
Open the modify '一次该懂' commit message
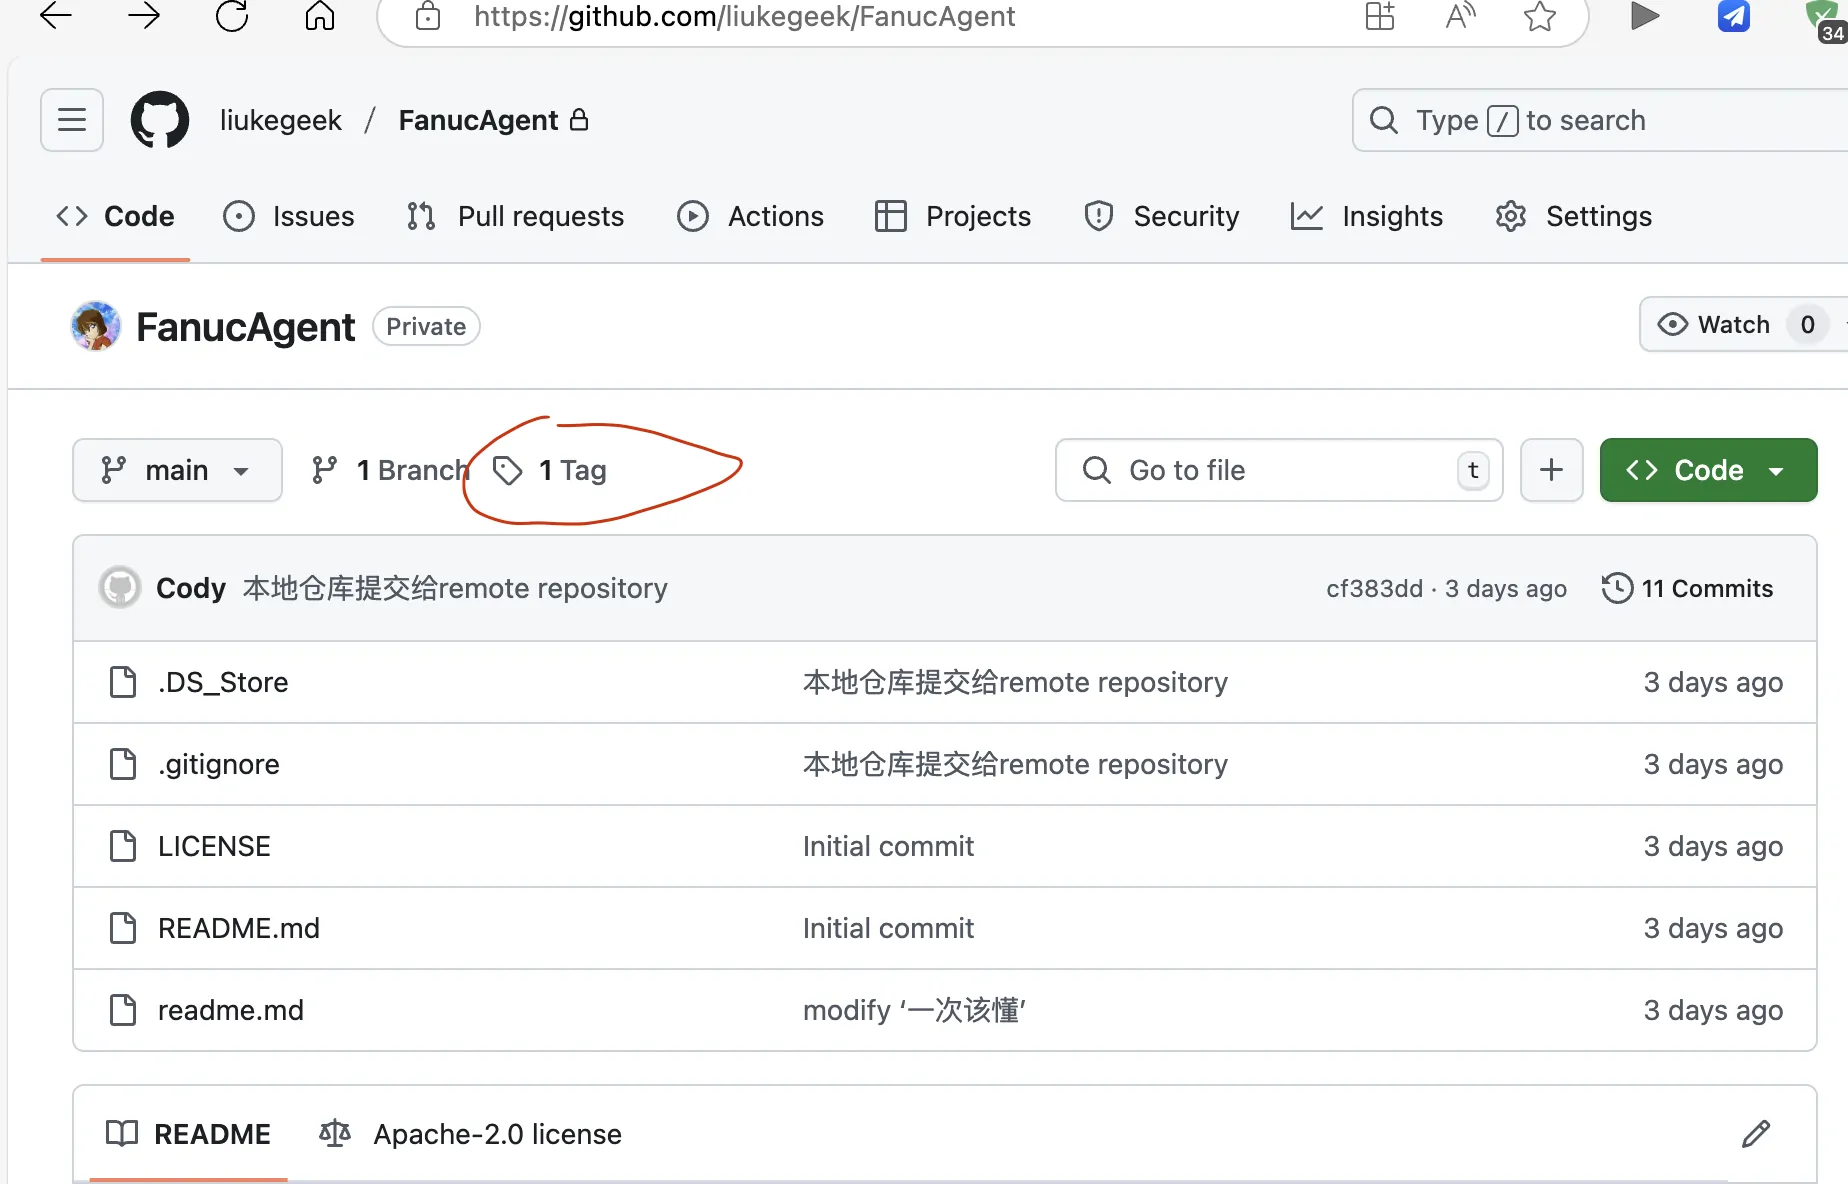pyautogui.click(x=914, y=1010)
